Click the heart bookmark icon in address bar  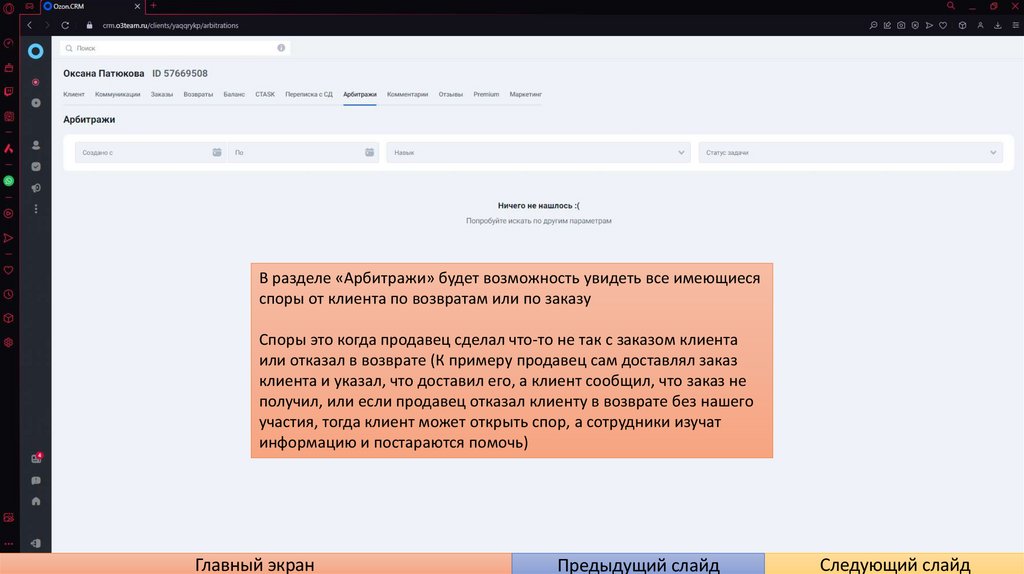(x=943, y=25)
